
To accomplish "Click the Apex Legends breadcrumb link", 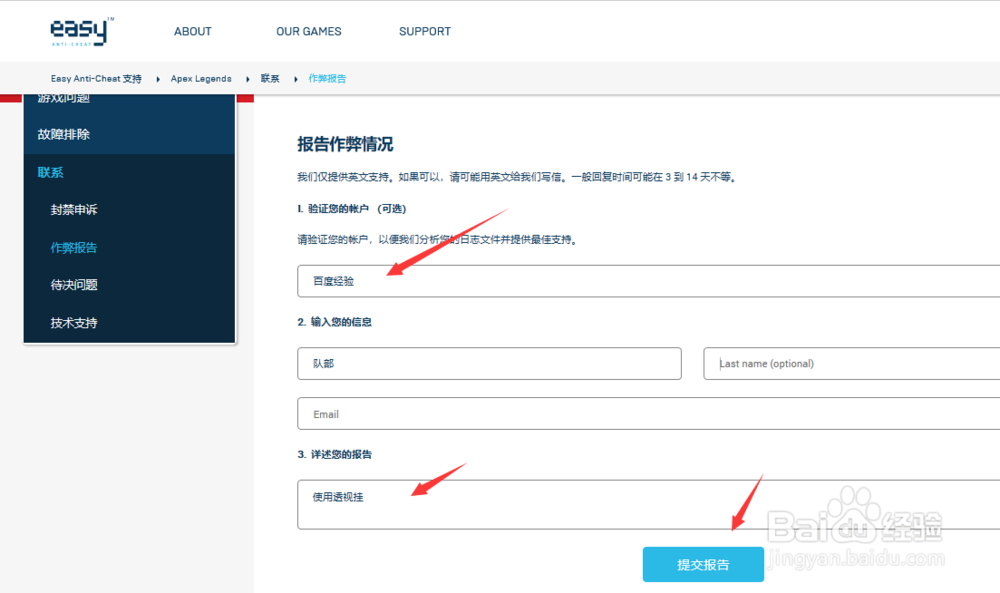I will pyautogui.click(x=200, y=78).
